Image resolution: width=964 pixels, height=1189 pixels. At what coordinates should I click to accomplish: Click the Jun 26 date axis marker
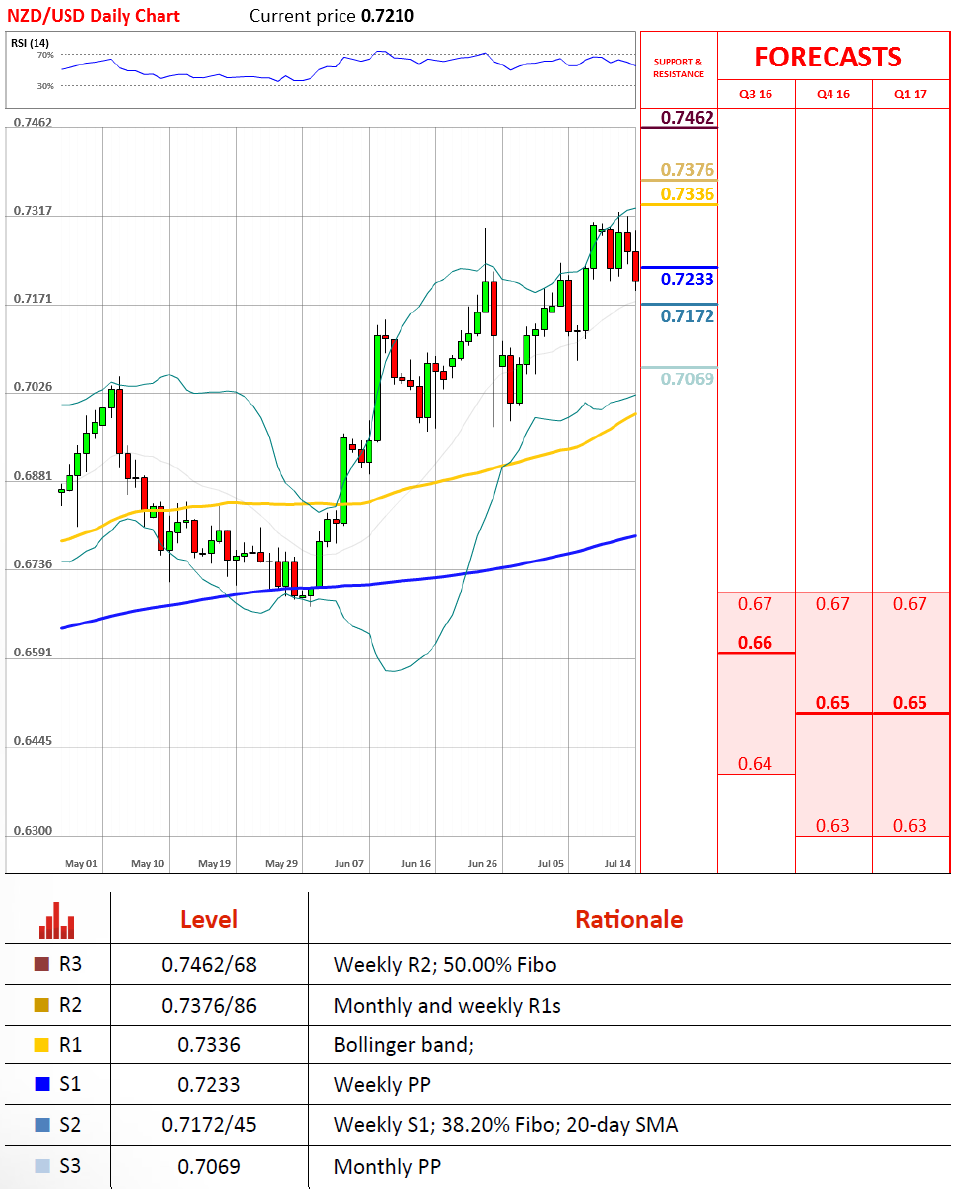(x=482, y=863)
